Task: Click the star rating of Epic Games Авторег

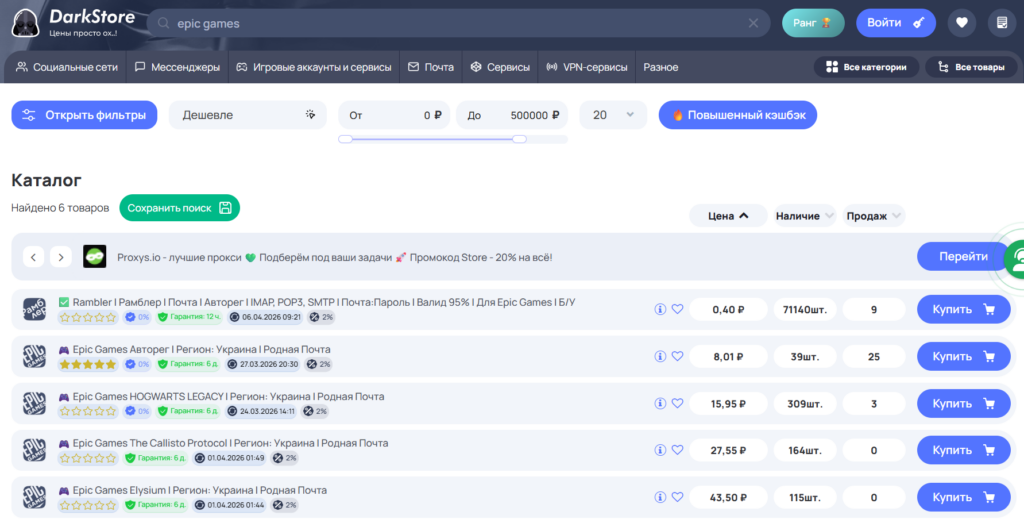Action: (88, 364)
